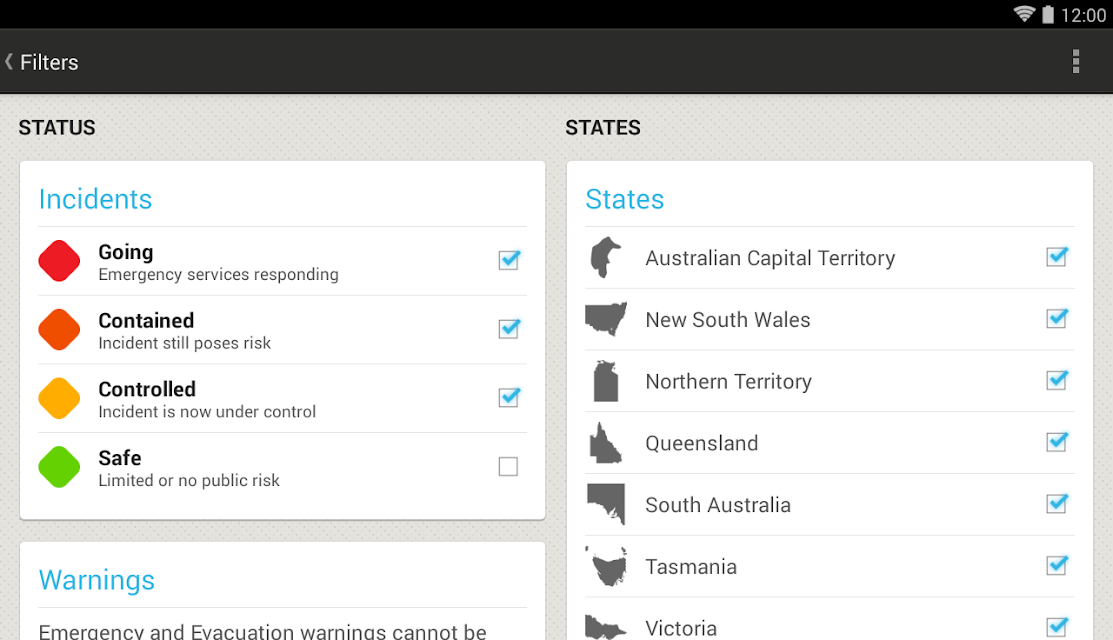The height and width of the screenshot is (640, 1113).
Task: Toggle the Australian Capital Territory checkbox
Action: (x=1056, y=257)
